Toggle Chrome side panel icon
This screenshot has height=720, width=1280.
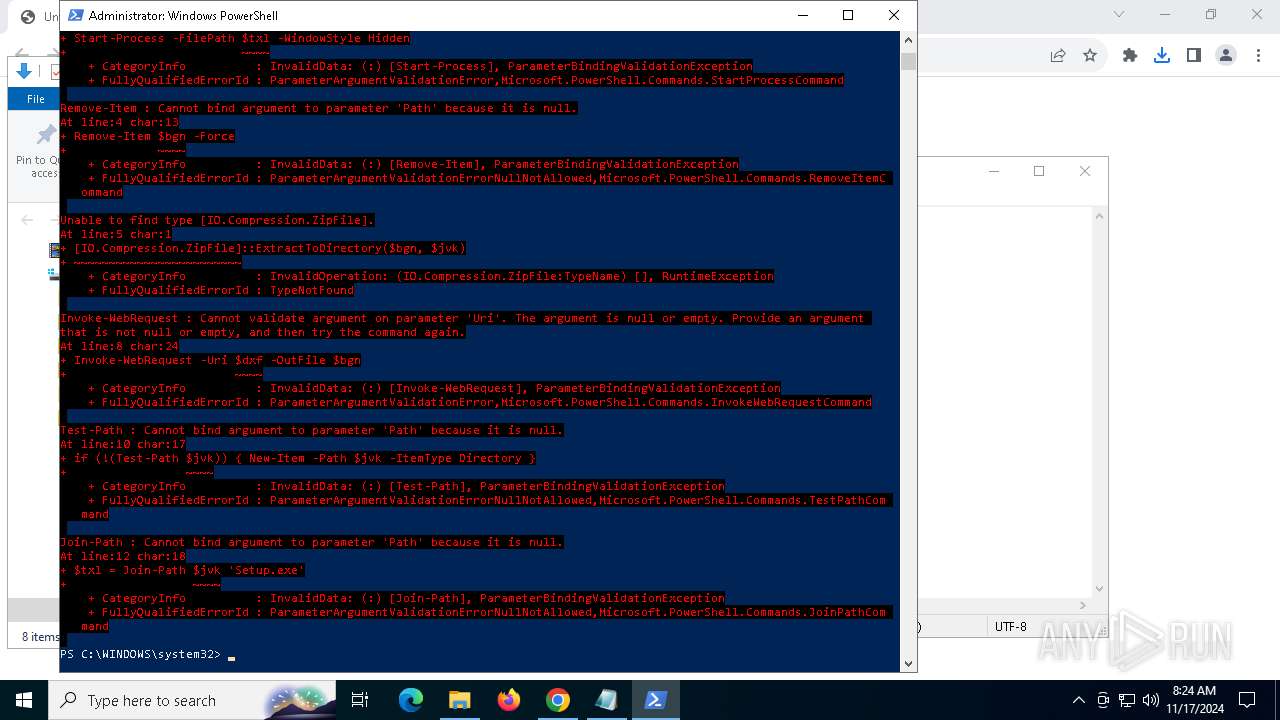1194,56
